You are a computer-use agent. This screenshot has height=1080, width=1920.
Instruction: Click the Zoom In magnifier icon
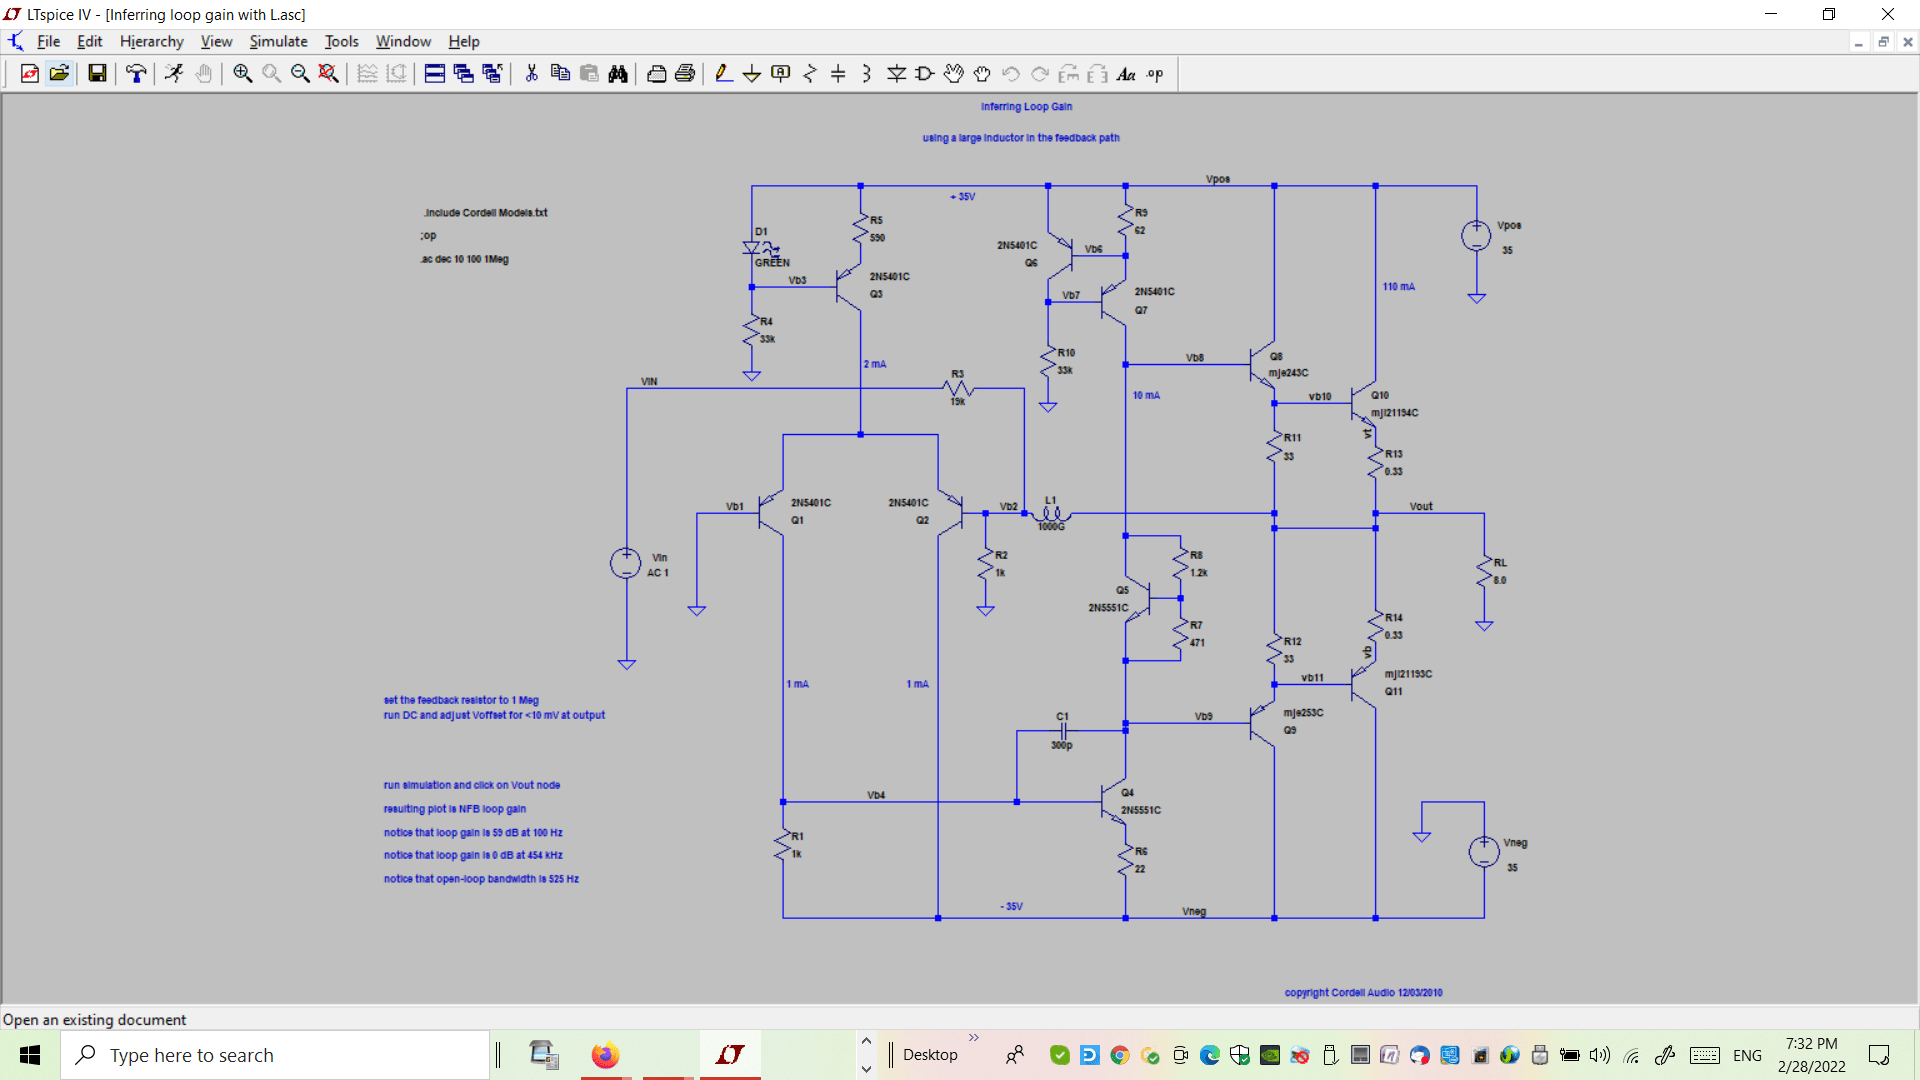[x=242, y=74]
